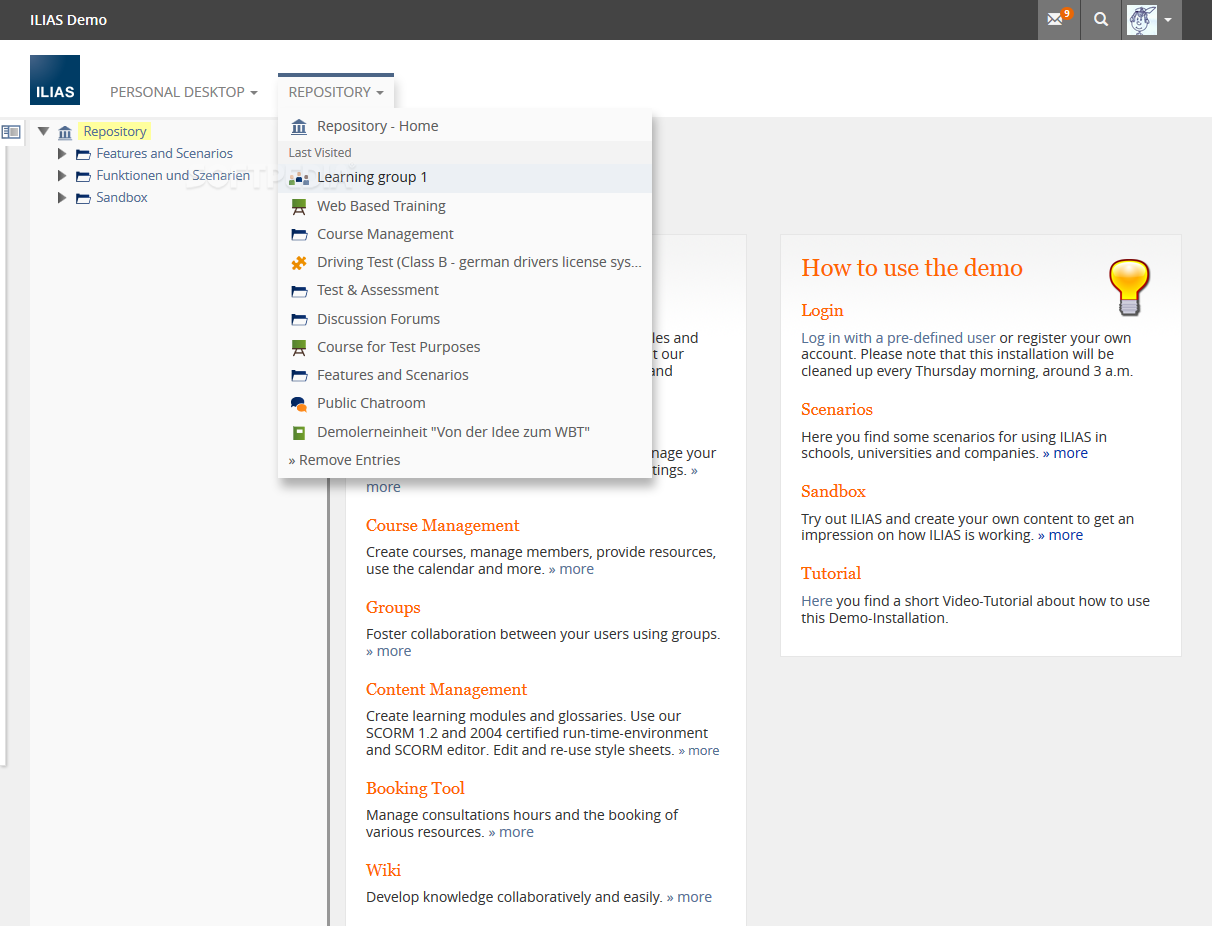The image size is (1212, 926).
Task: Click the Test & Assessment folder icon
Action: pos(299,291)
